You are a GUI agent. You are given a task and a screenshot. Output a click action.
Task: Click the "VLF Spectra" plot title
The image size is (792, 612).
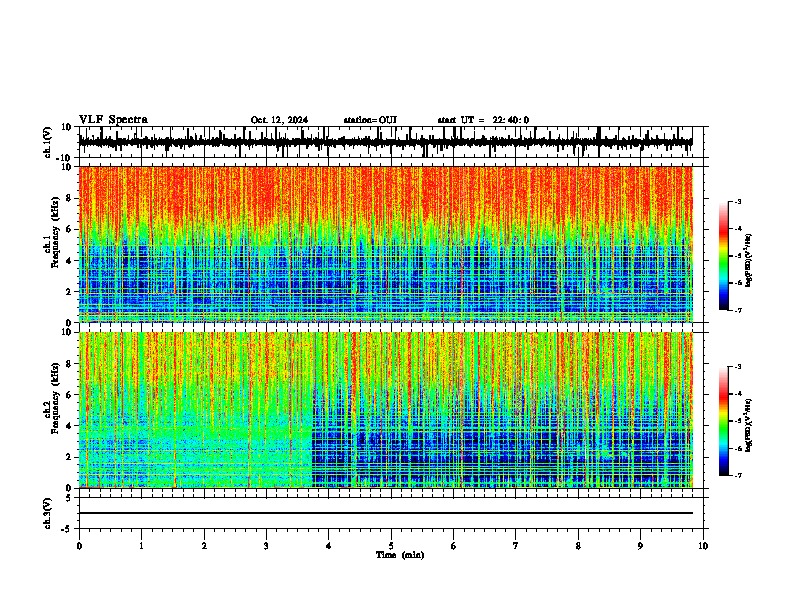tap(113, 120)
